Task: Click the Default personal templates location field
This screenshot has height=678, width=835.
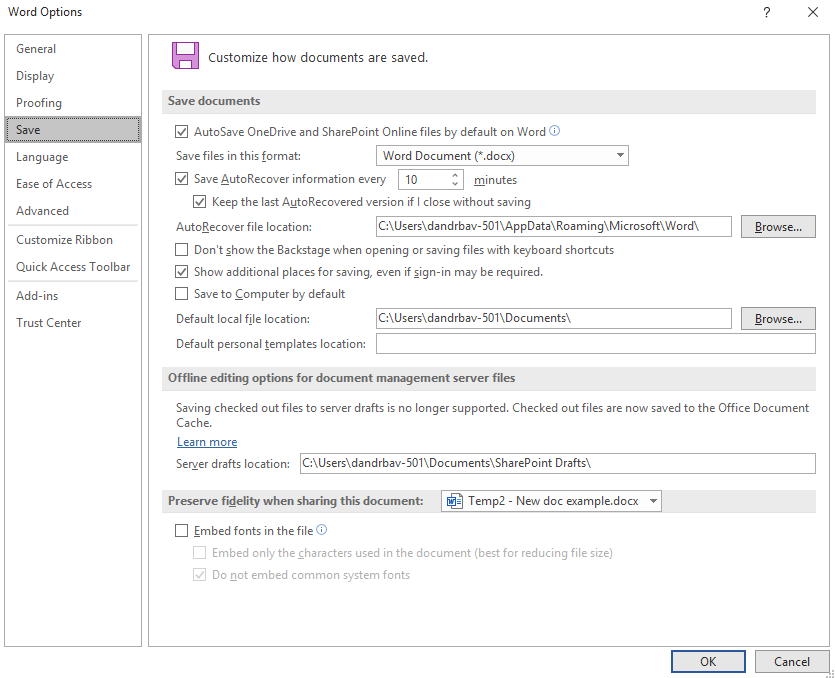Action: [595, 344]
